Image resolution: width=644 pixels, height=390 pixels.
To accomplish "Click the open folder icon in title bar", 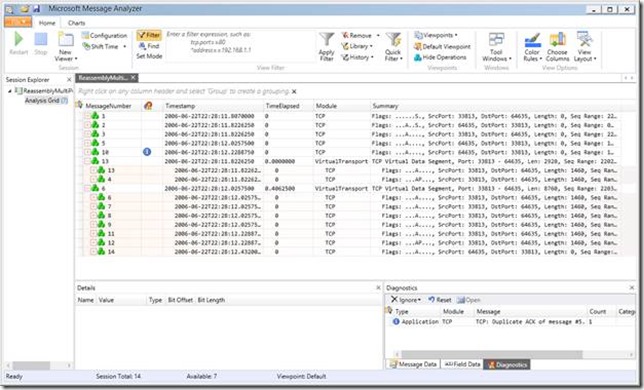I will click(x=25, y=9).
